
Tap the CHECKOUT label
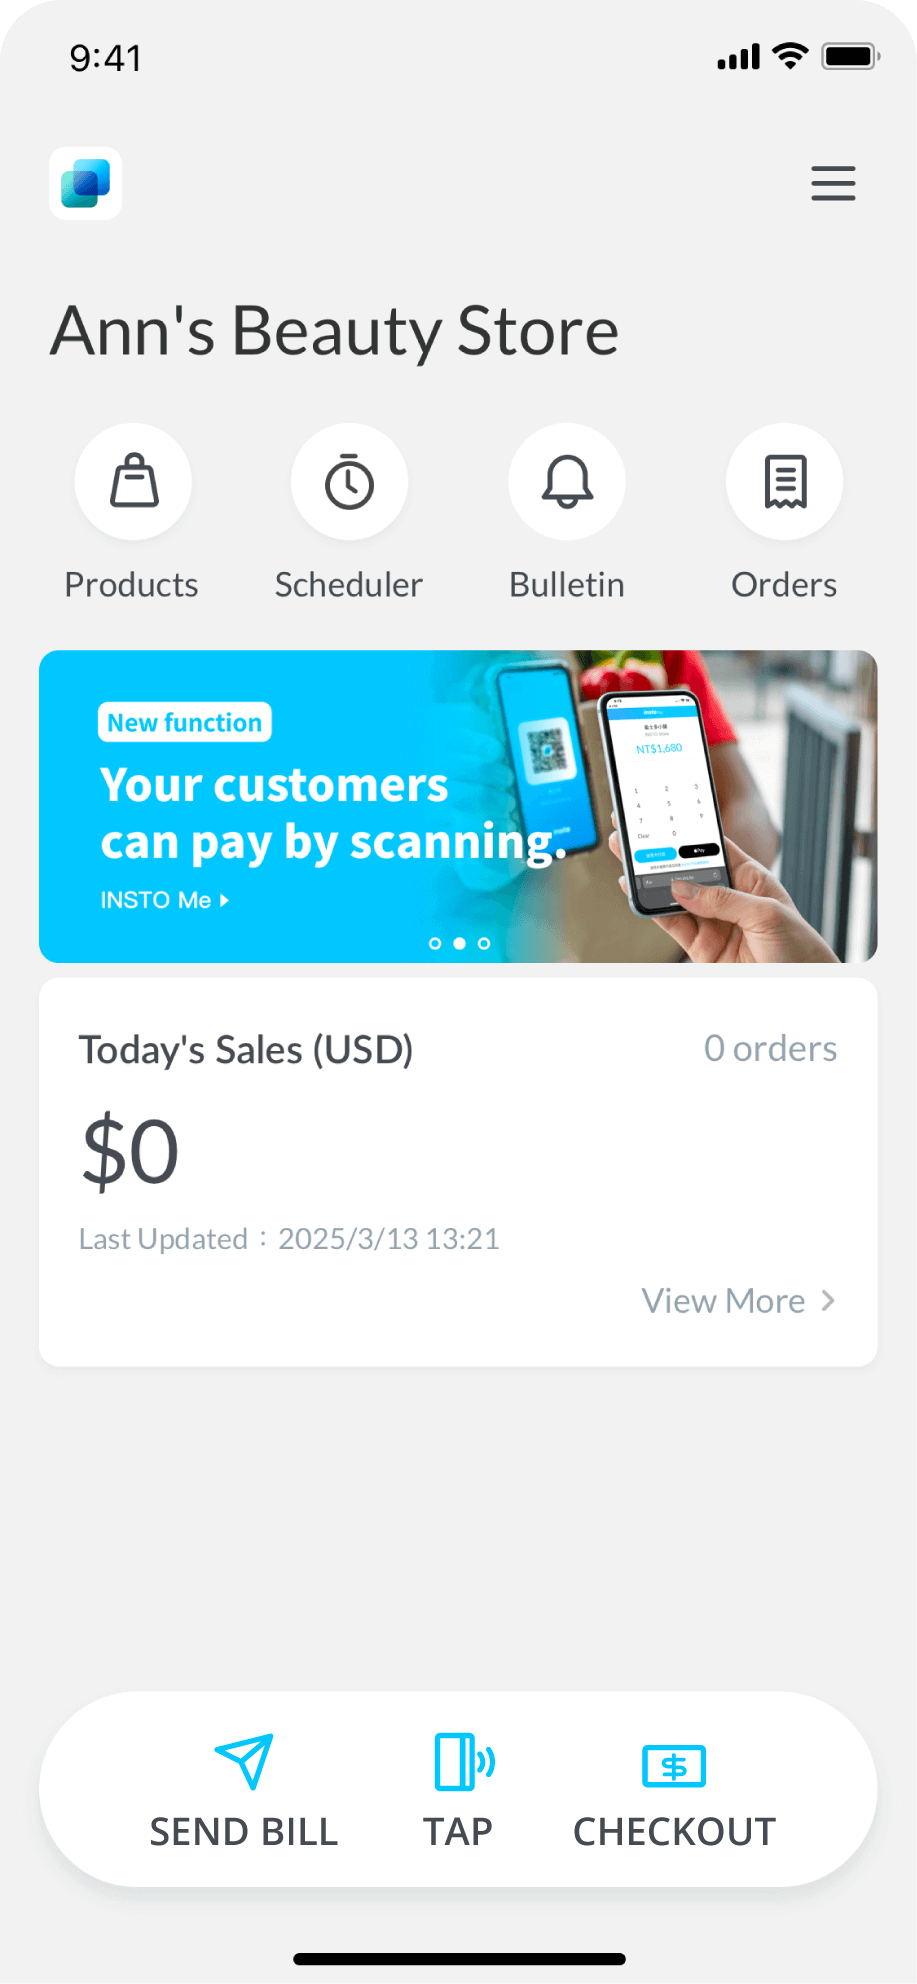tap(674, 1832)
